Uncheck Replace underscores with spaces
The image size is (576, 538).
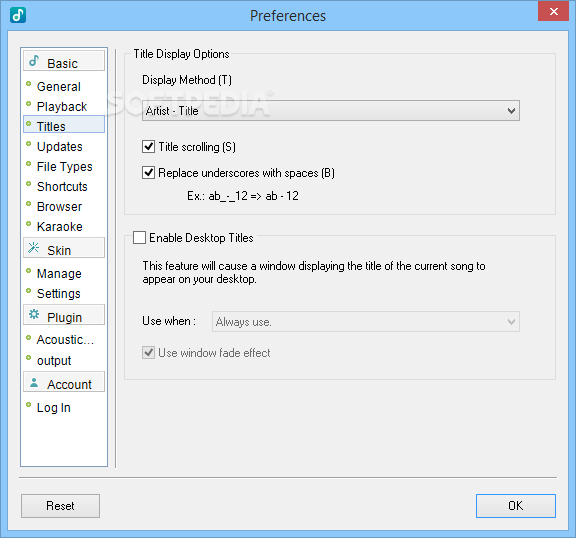click(148, 173)
